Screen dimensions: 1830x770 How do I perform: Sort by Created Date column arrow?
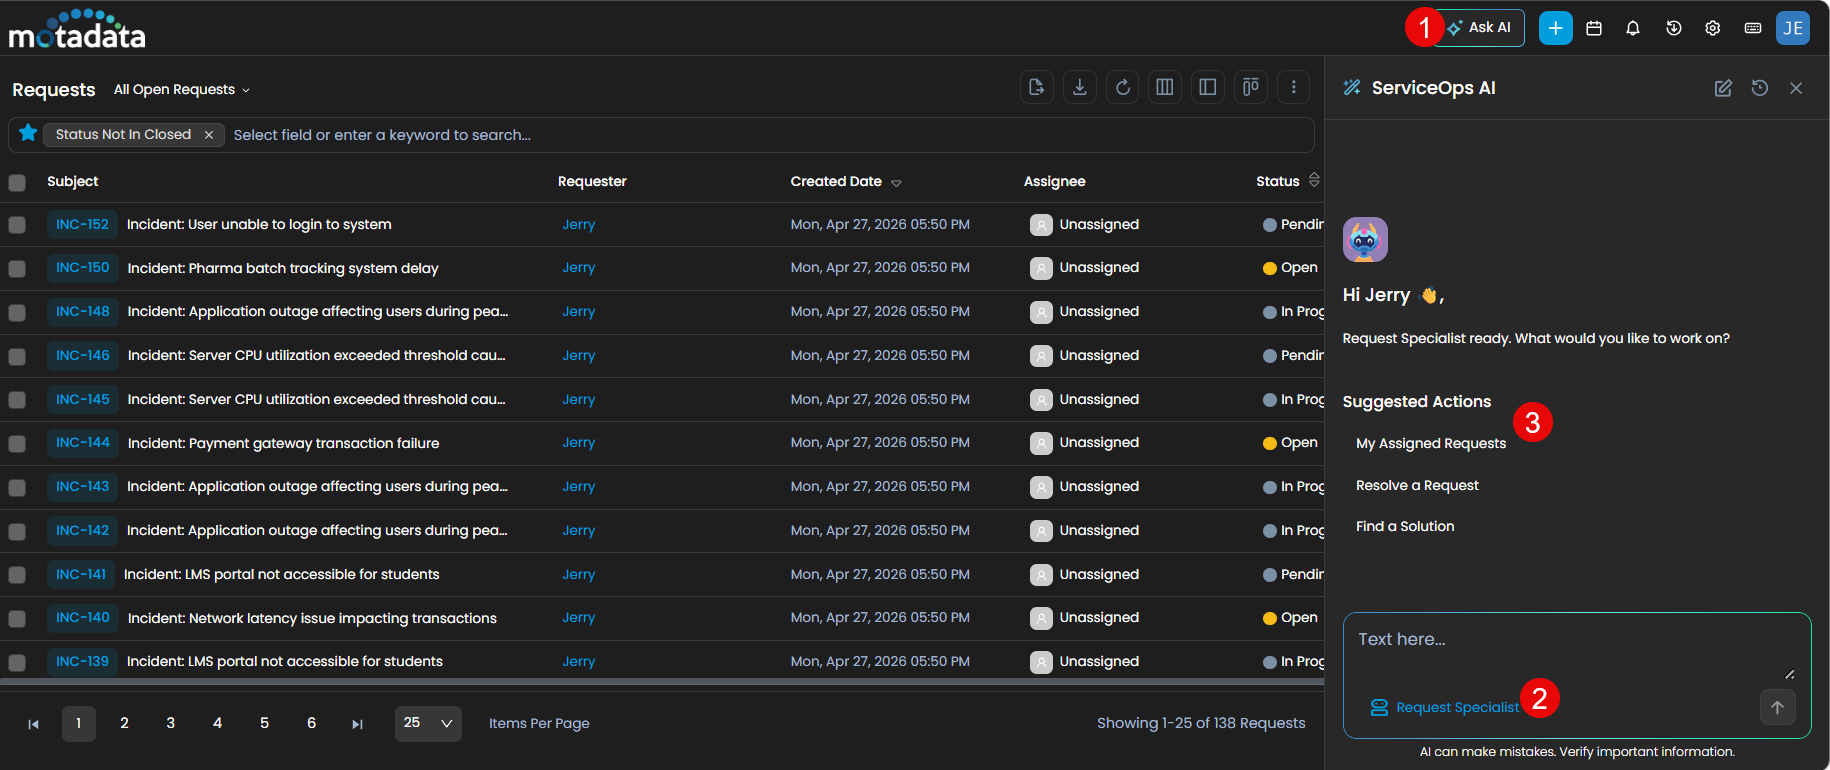pos(896,183)
